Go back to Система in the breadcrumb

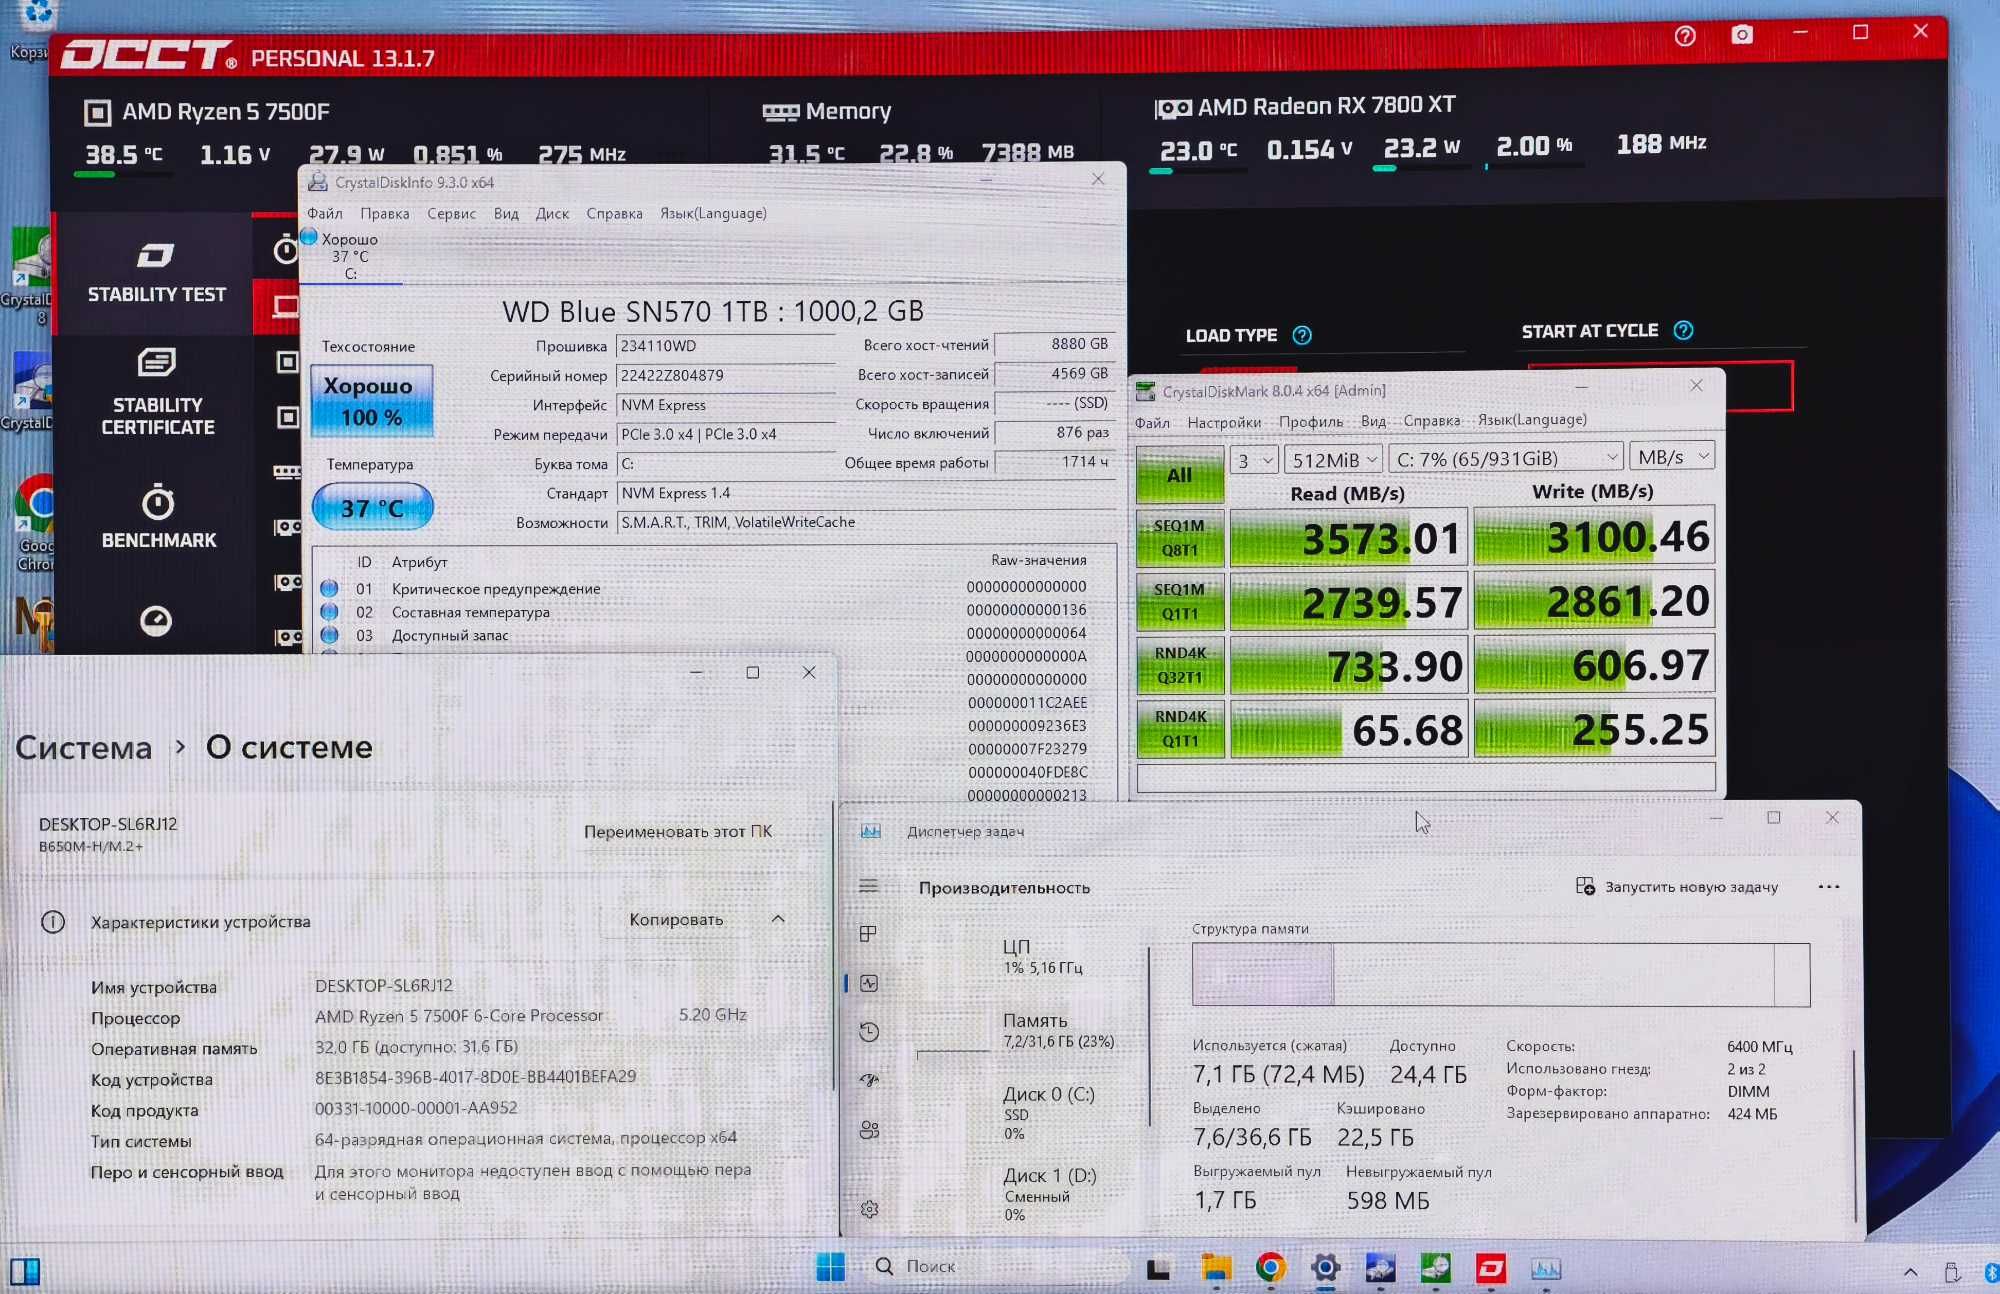pos(84,747)
